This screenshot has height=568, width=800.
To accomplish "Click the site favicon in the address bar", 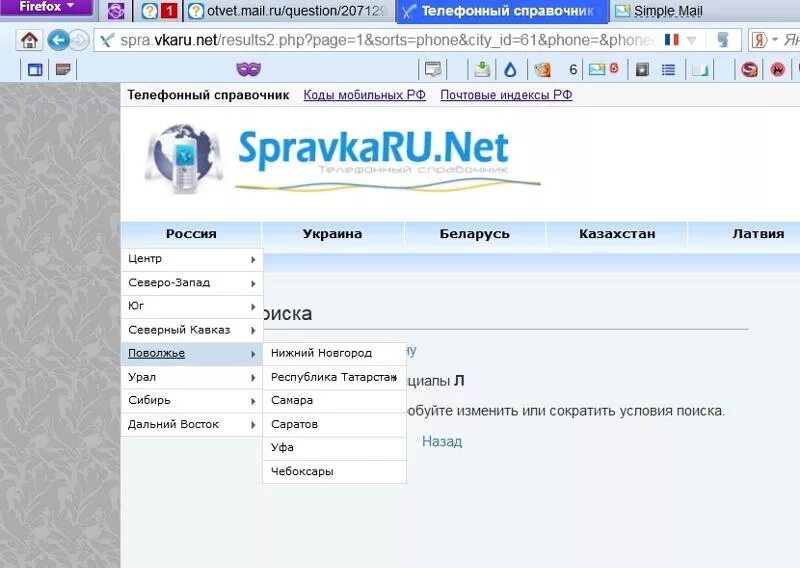I will point(107,40).
